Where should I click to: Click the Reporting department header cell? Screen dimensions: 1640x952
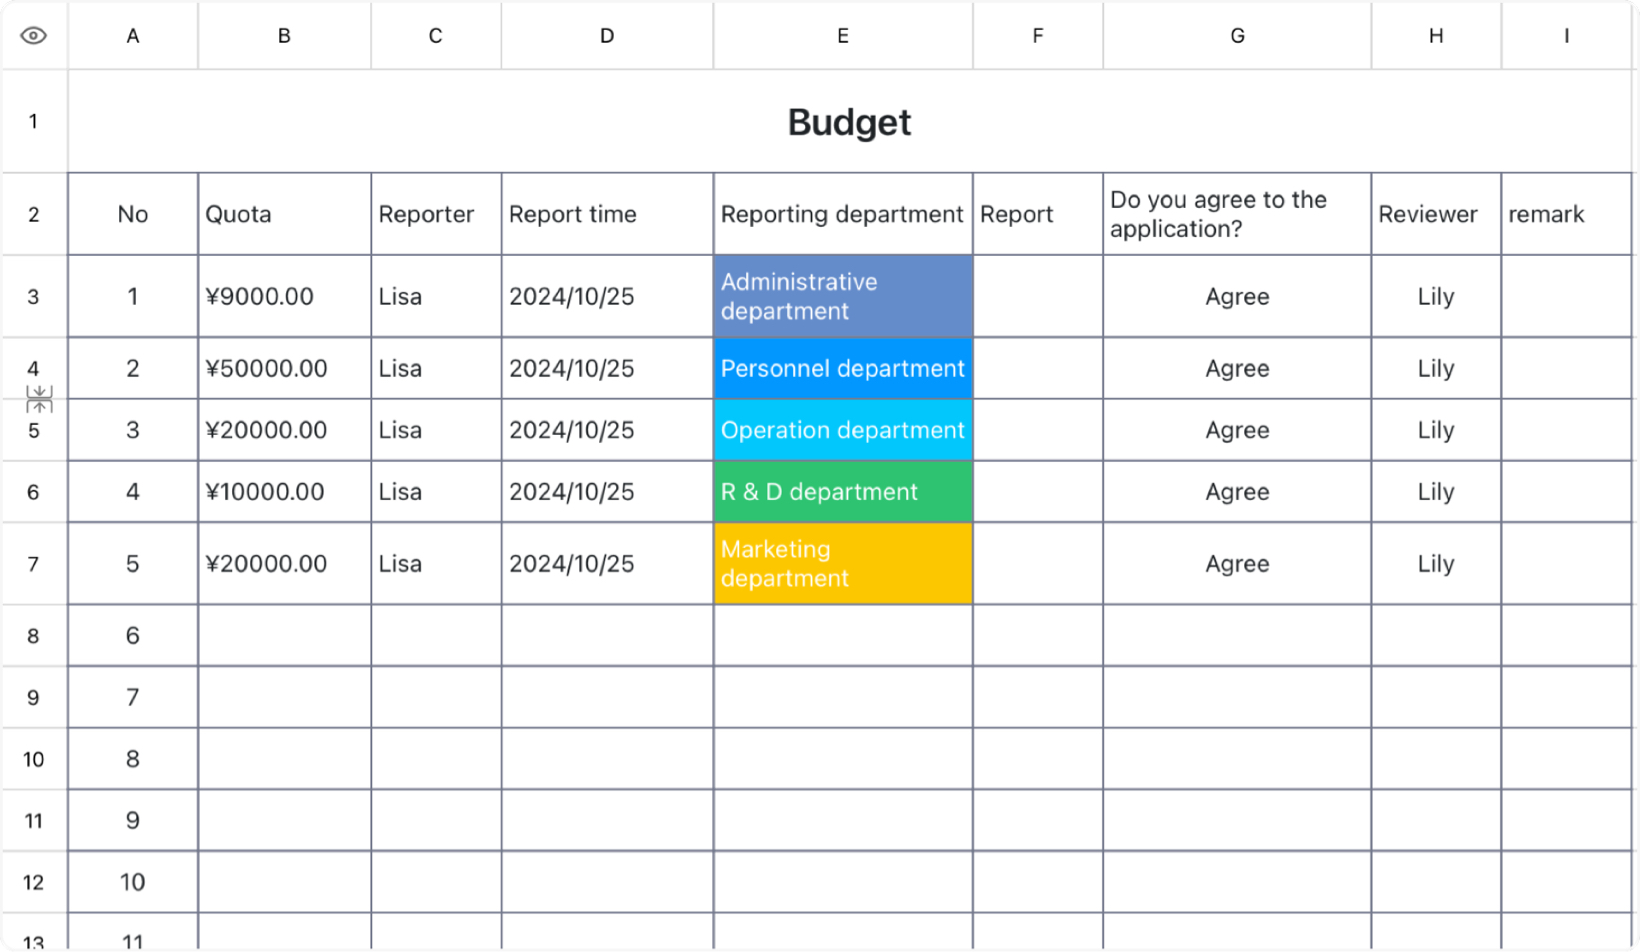click(843, 214)
